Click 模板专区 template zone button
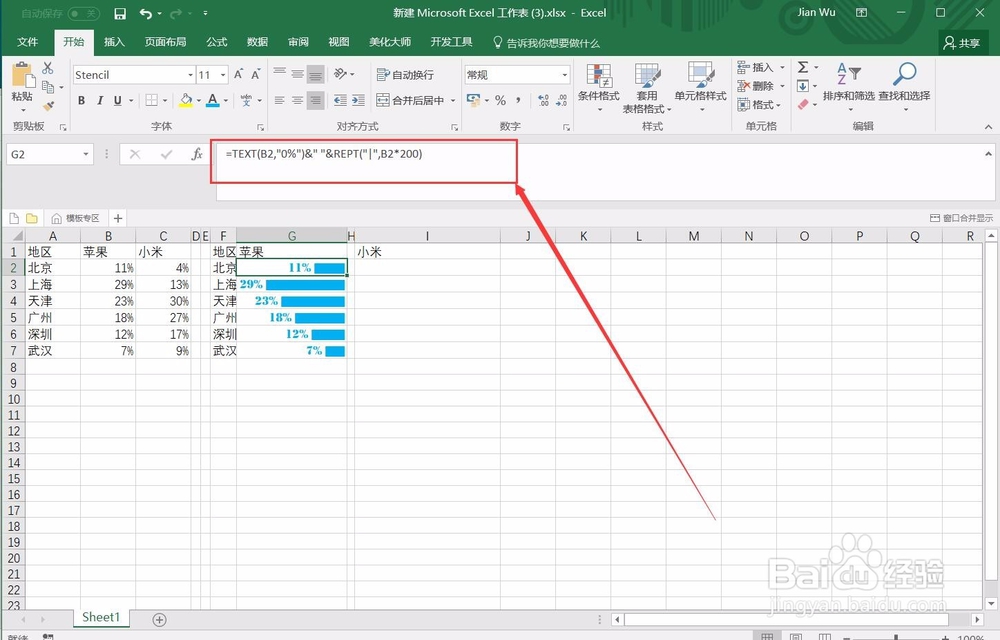This screenshot has height=640, width=1000. tap(75, 218)
